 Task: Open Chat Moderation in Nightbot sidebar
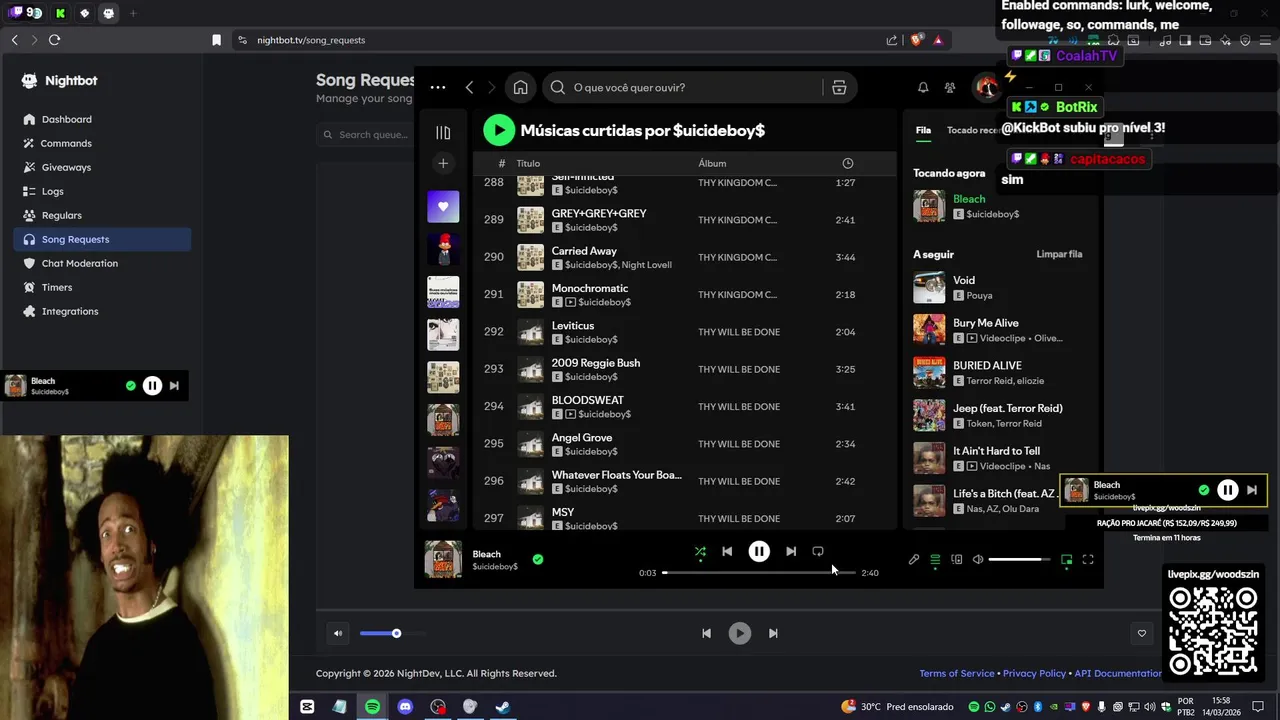click(102, 263)
